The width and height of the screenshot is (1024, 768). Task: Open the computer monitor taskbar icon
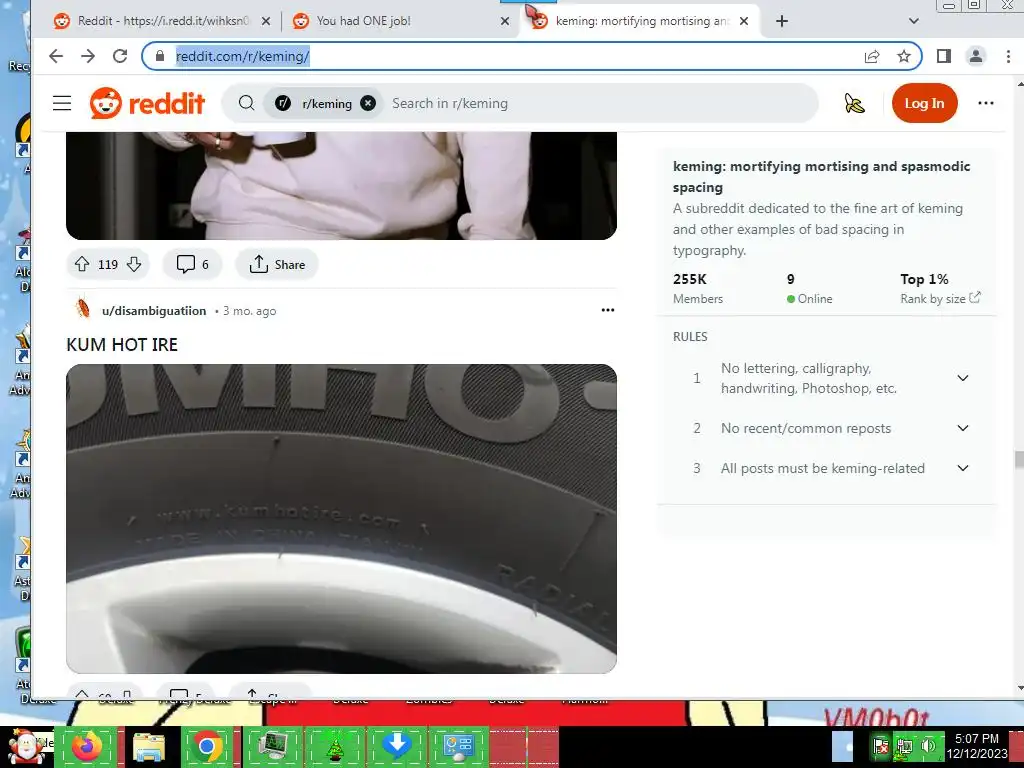[272, 746]
